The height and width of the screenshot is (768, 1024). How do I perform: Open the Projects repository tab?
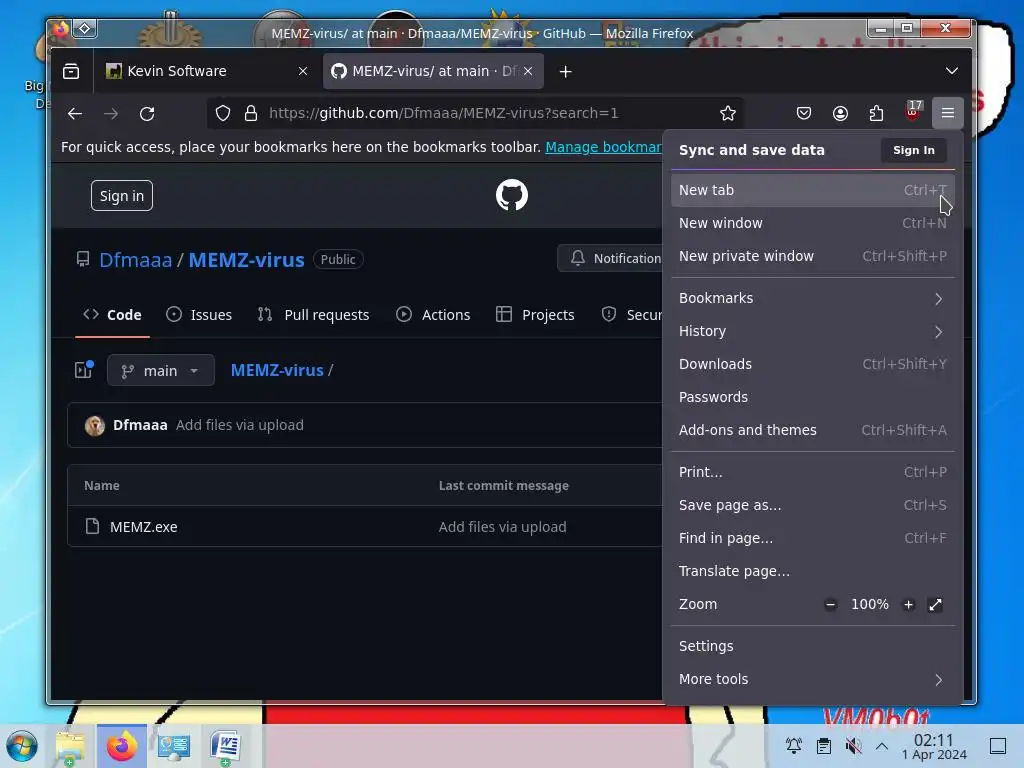536,315
